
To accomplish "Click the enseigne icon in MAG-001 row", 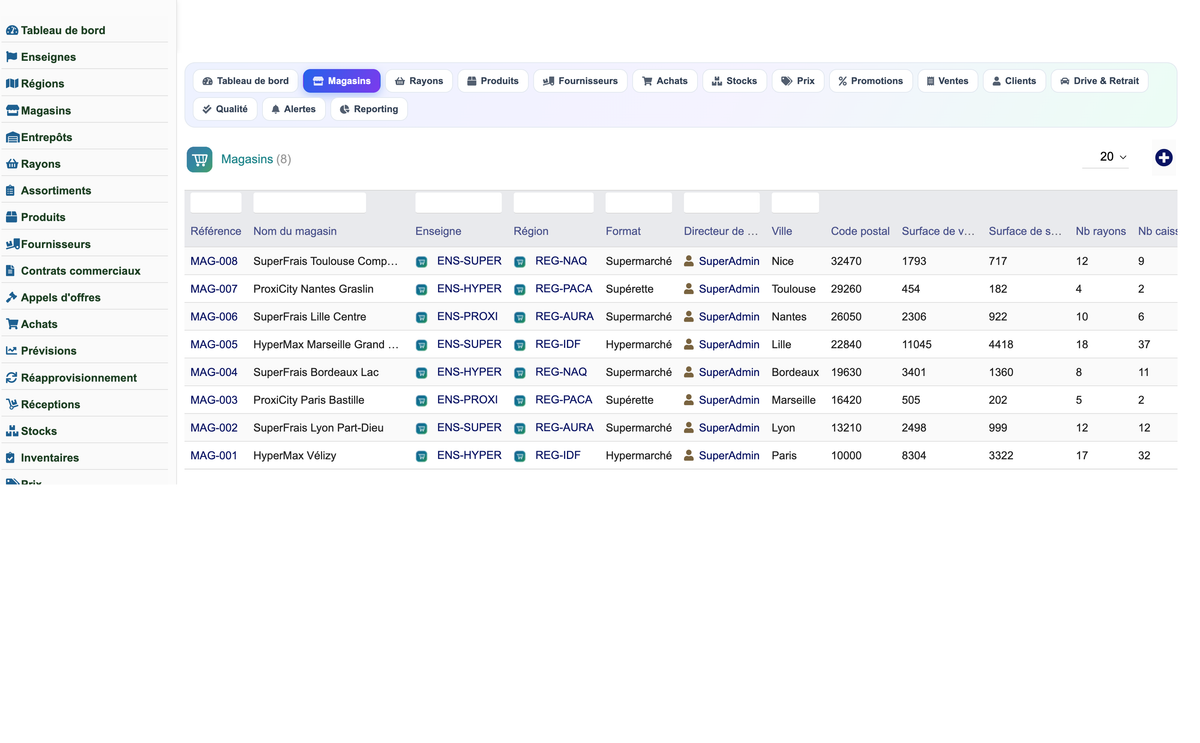I will pyautogui.click(x=422, y=456).
